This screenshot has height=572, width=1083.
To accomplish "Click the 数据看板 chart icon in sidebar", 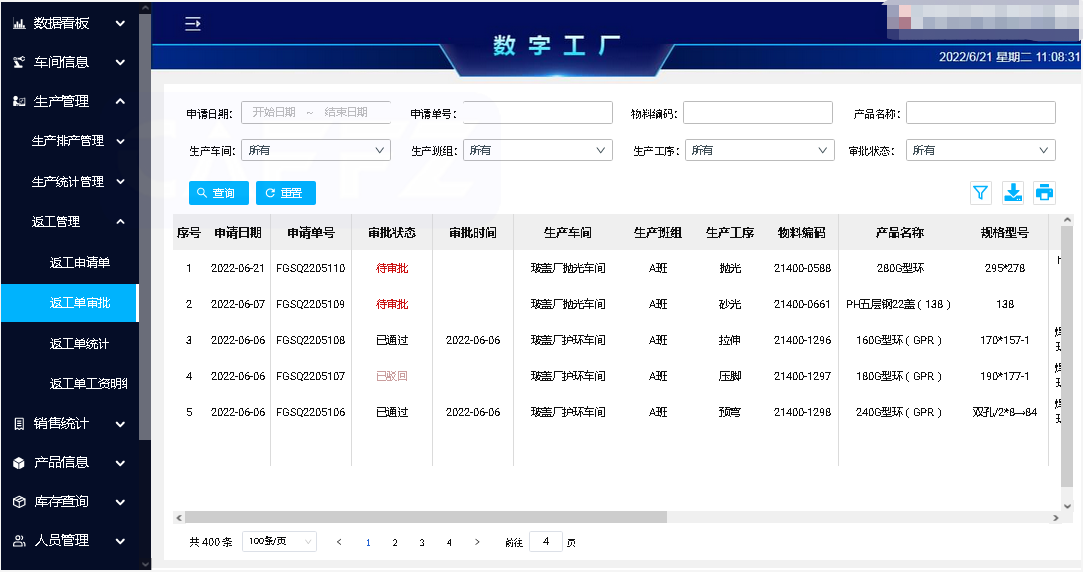I will pos(19,23).
